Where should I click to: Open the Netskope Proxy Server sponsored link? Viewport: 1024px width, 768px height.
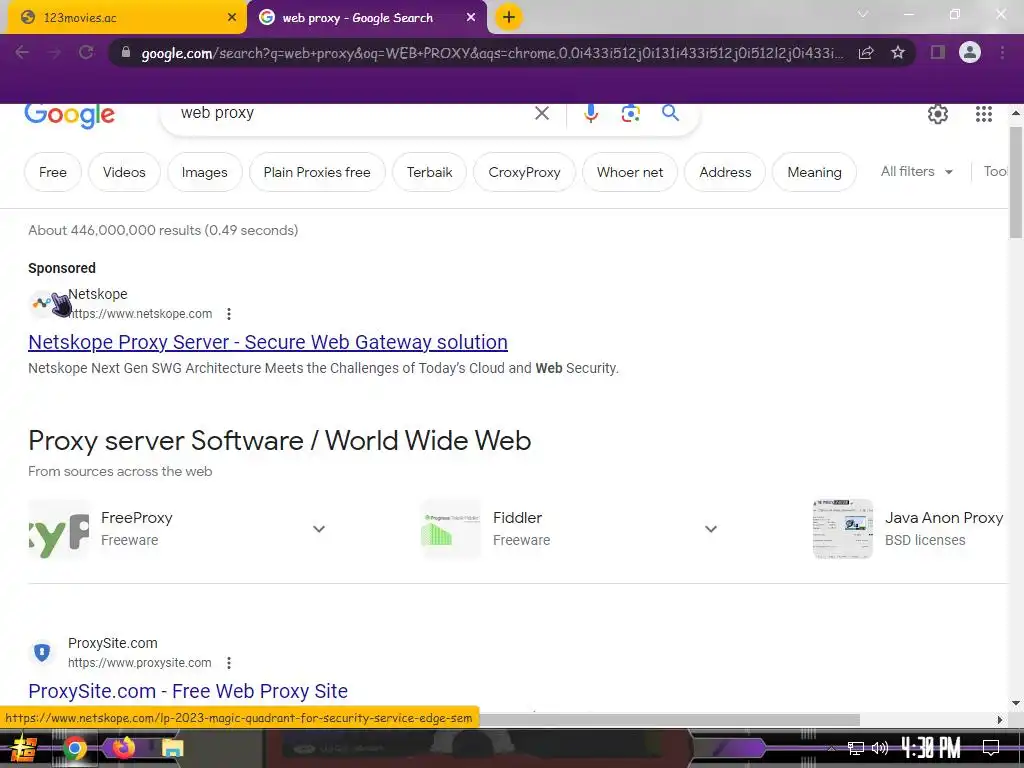coord(268,342)
